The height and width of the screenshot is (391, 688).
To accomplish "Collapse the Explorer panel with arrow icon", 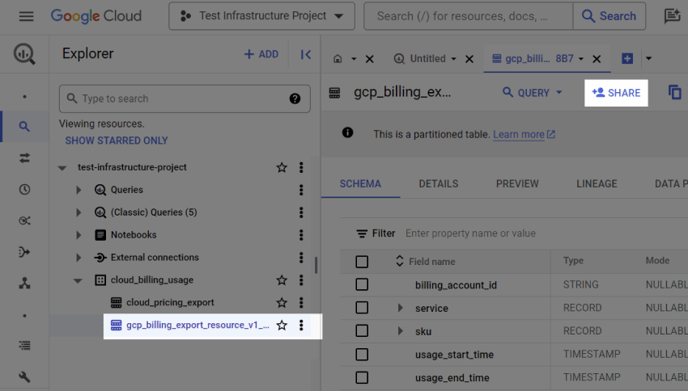I will (x=305, y=54).
